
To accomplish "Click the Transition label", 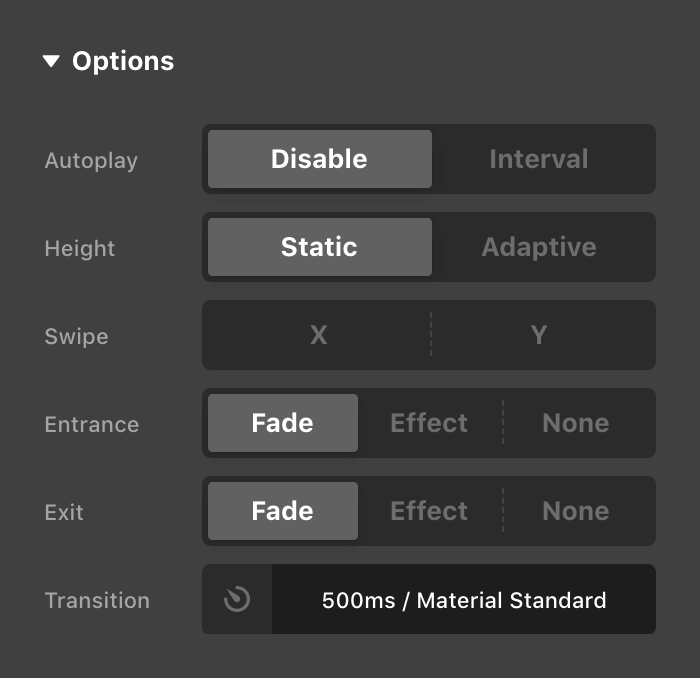I will click(x=97, y=600).
